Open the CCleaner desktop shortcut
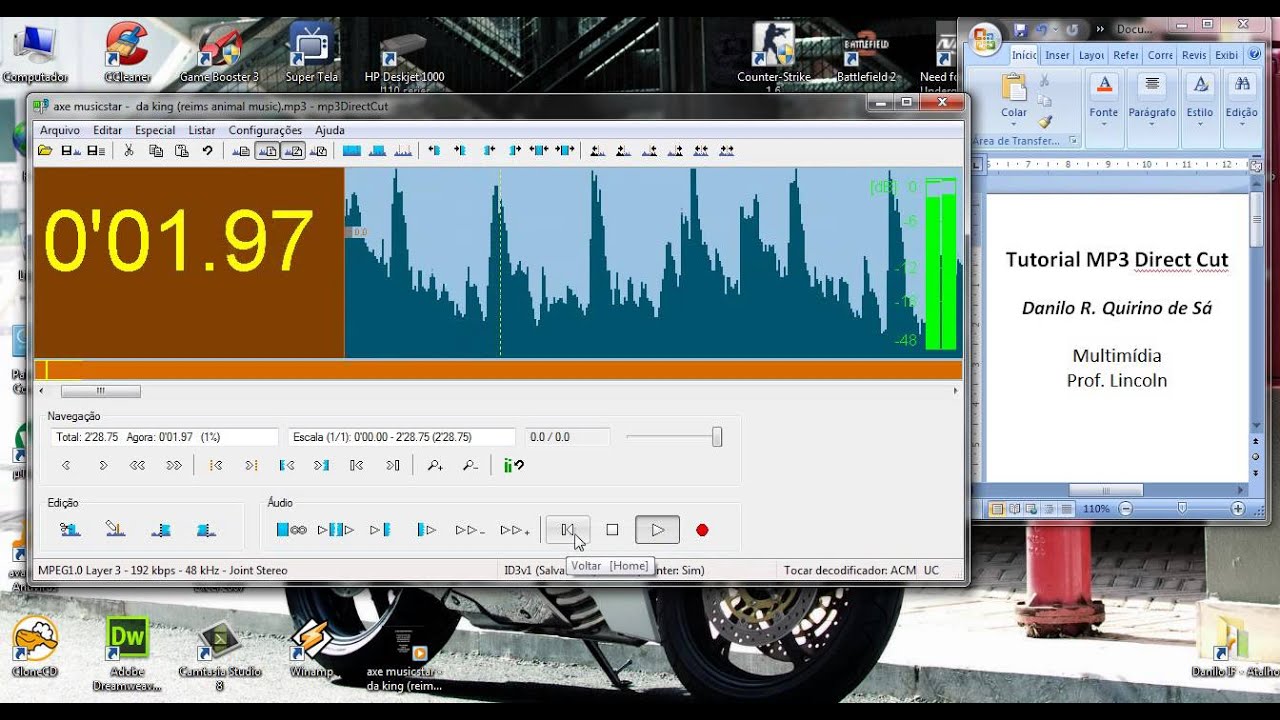Viewport: 1280px width, 720px height. (127, 51)
